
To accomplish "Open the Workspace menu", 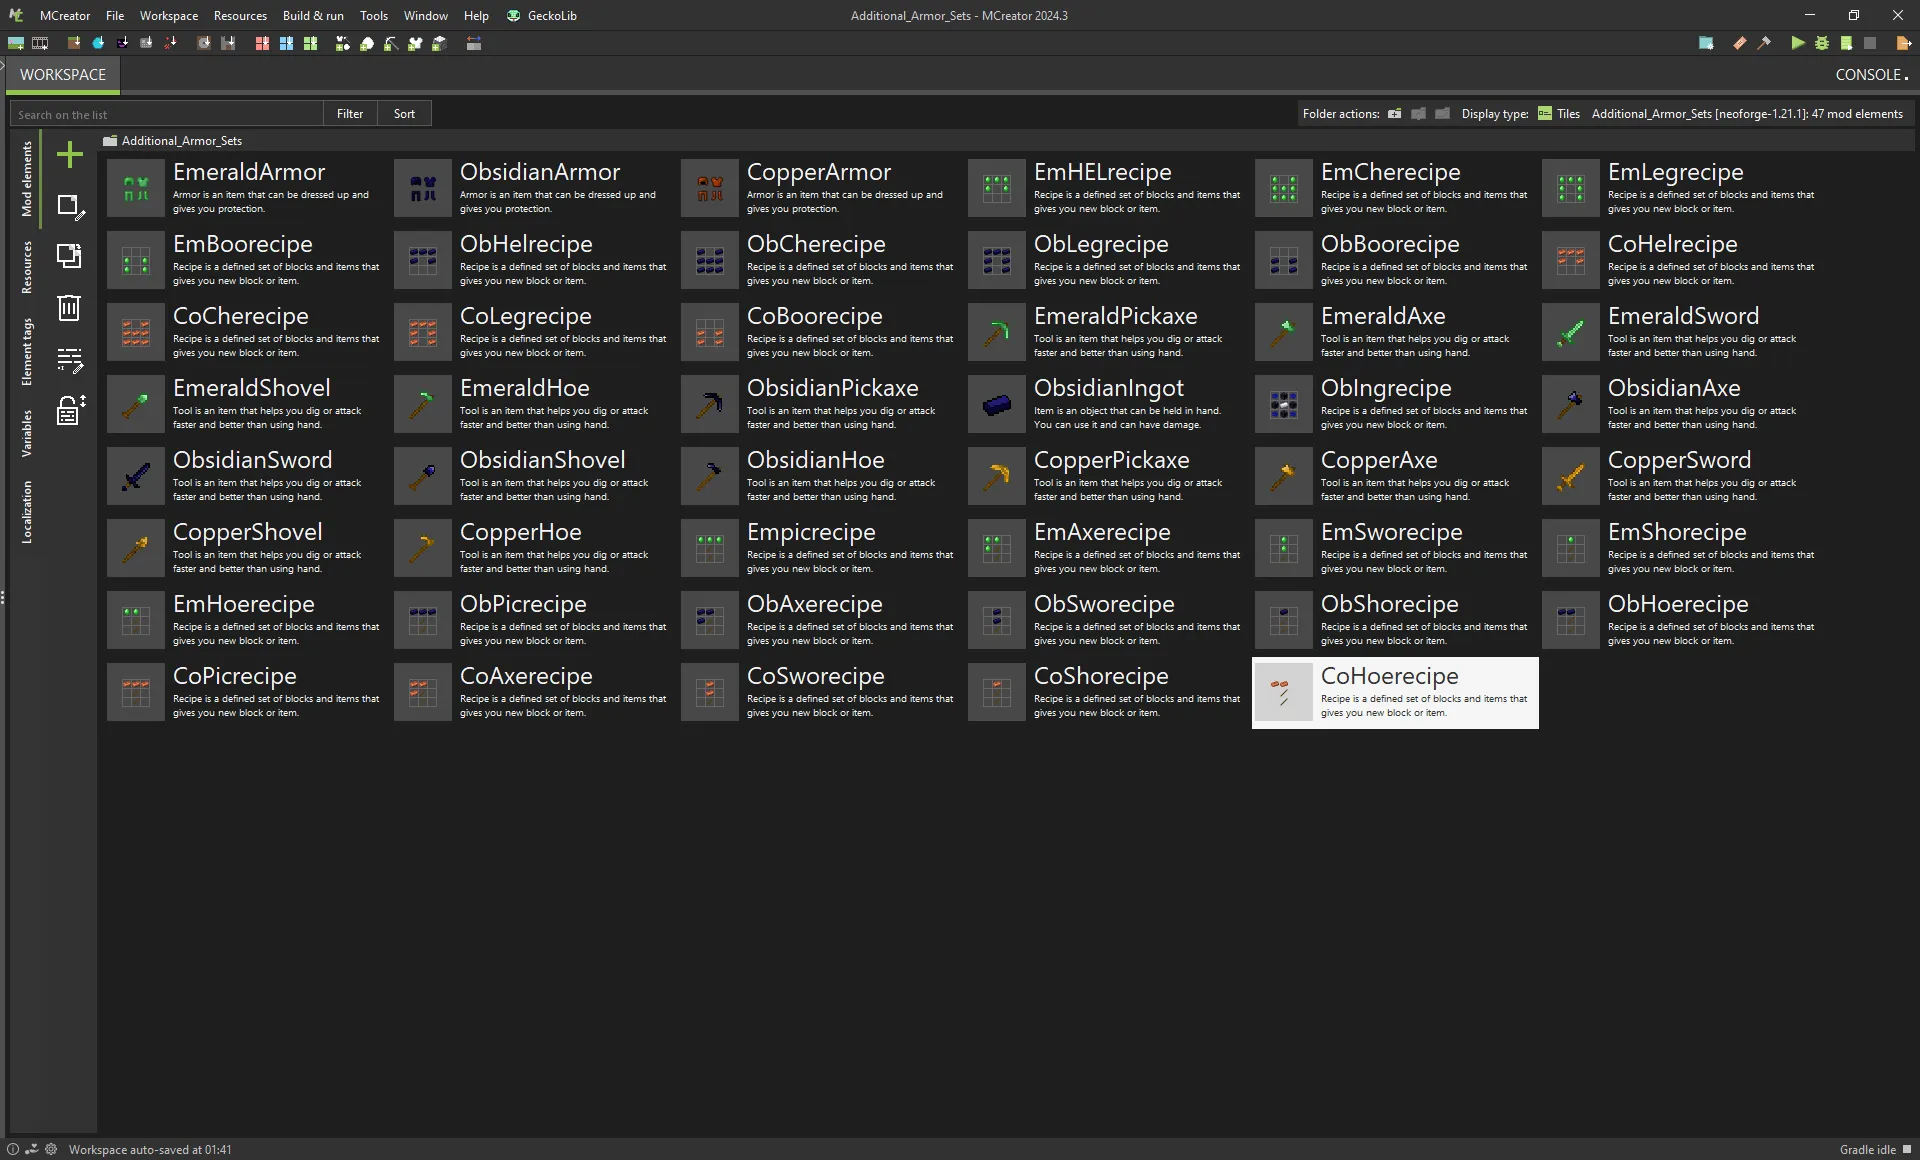I will (x=168, y=15).
